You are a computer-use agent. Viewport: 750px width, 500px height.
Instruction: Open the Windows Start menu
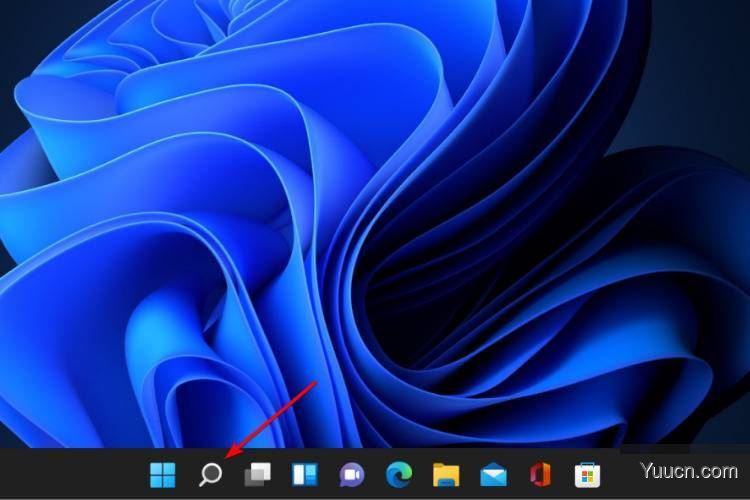(x=163, y=475)
